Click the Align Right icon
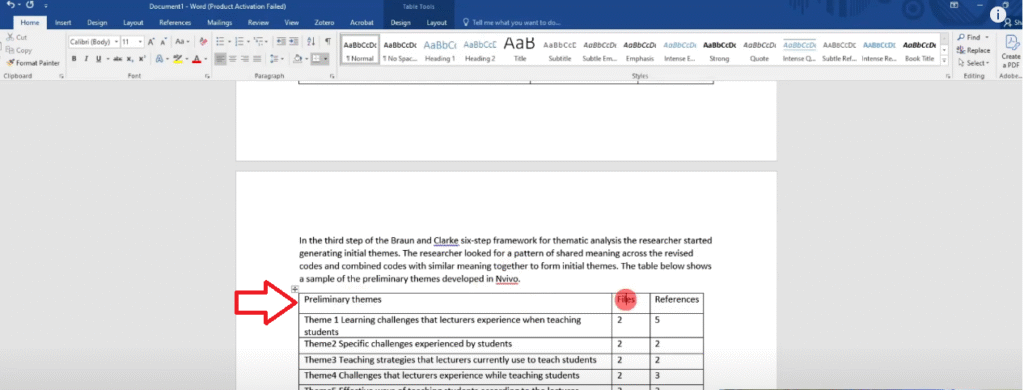Image resolution: width=1024 pixels, height=390 pixels. coord(245,59)
